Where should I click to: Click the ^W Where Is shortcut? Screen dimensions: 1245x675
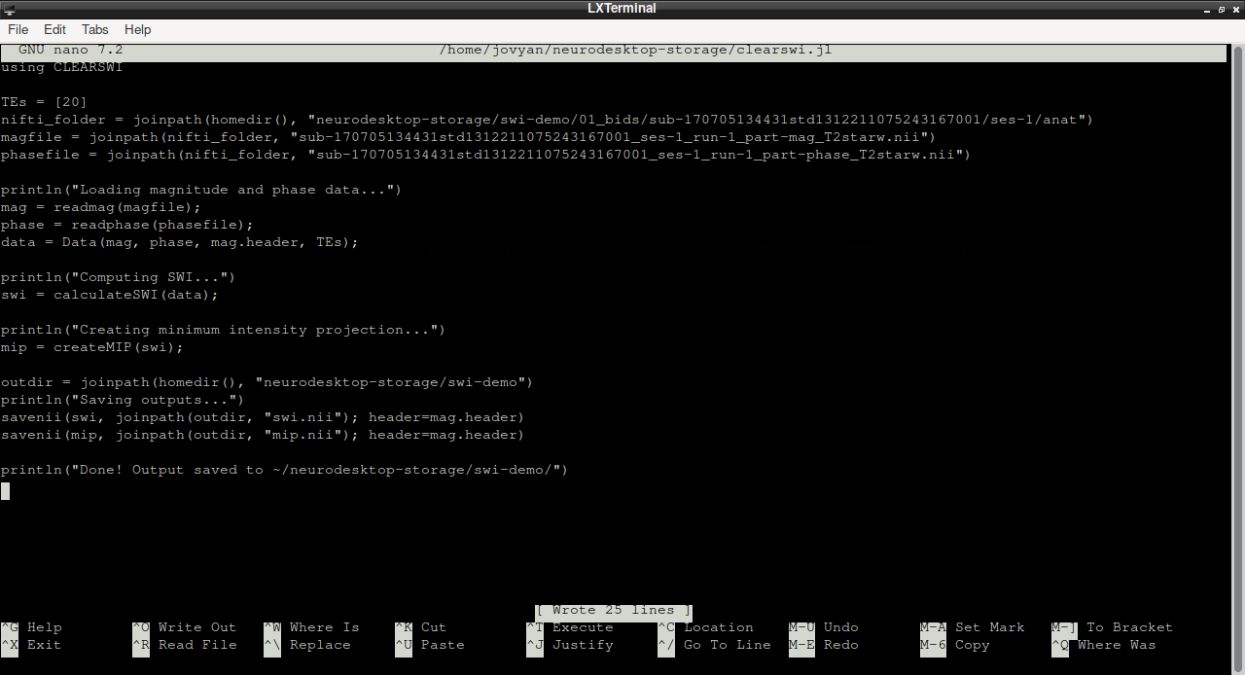pyautogui.click(x=311, y=627)
